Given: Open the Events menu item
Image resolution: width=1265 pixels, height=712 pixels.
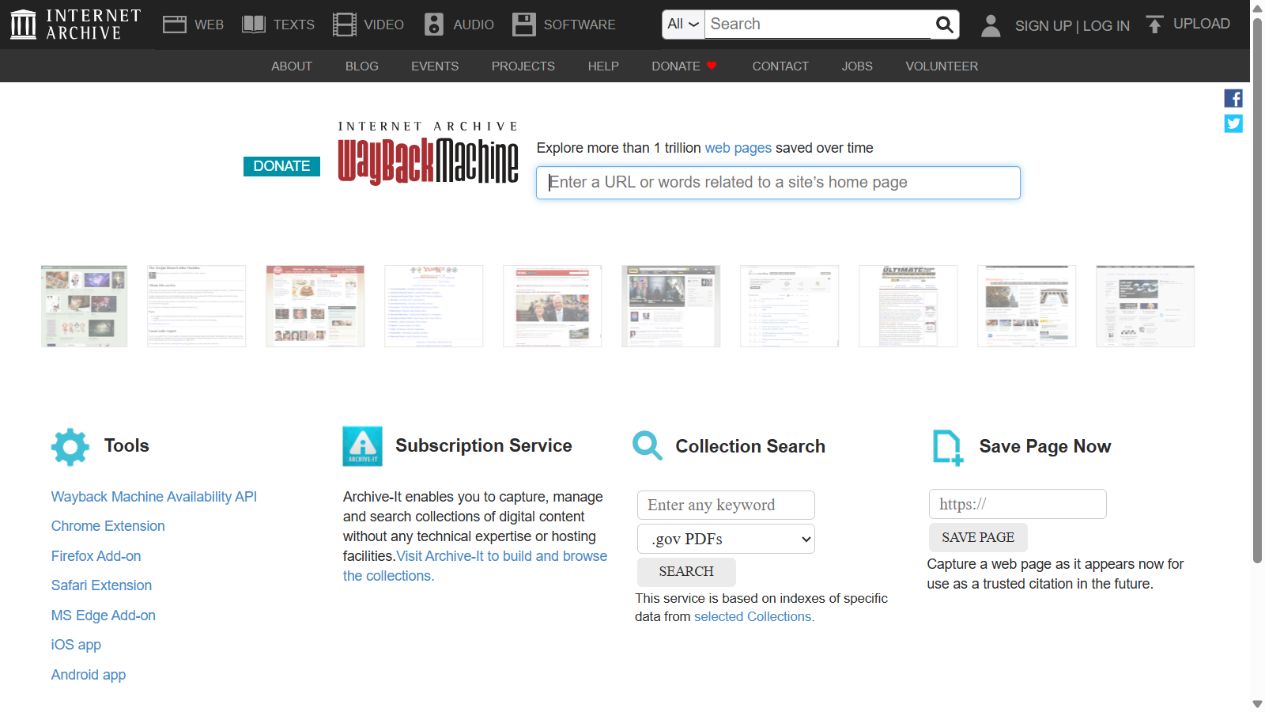Looking at the screenshot, I should 435,66.
